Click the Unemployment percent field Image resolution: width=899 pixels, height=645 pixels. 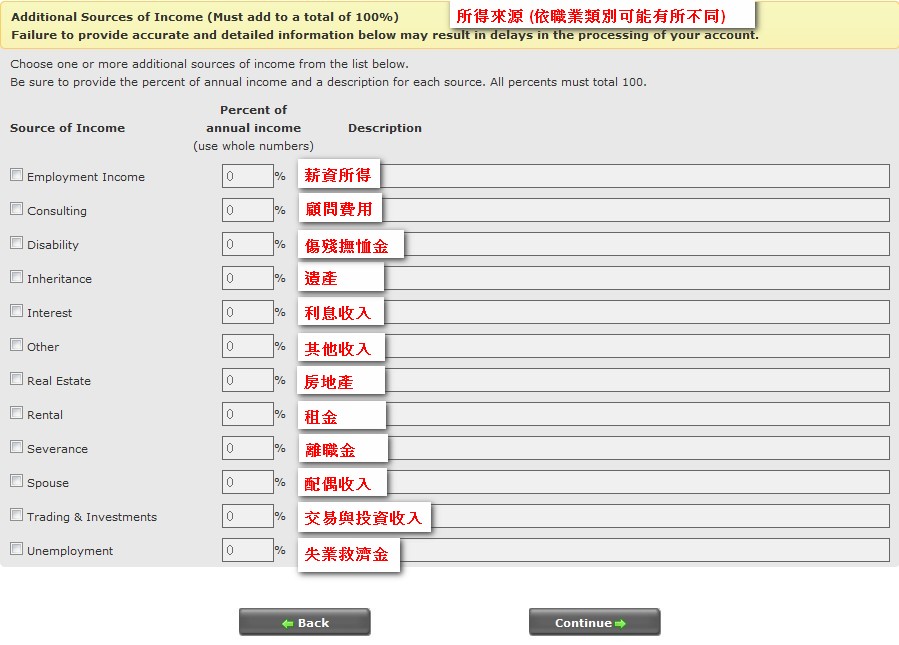click(x=248, y=550)
